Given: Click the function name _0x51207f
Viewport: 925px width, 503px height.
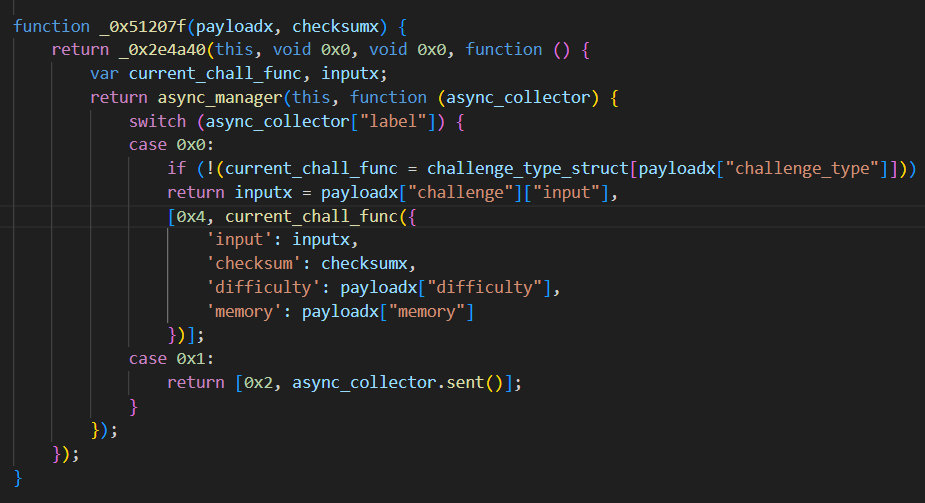Looking at the screenshot, I should [x=142, y=27].
